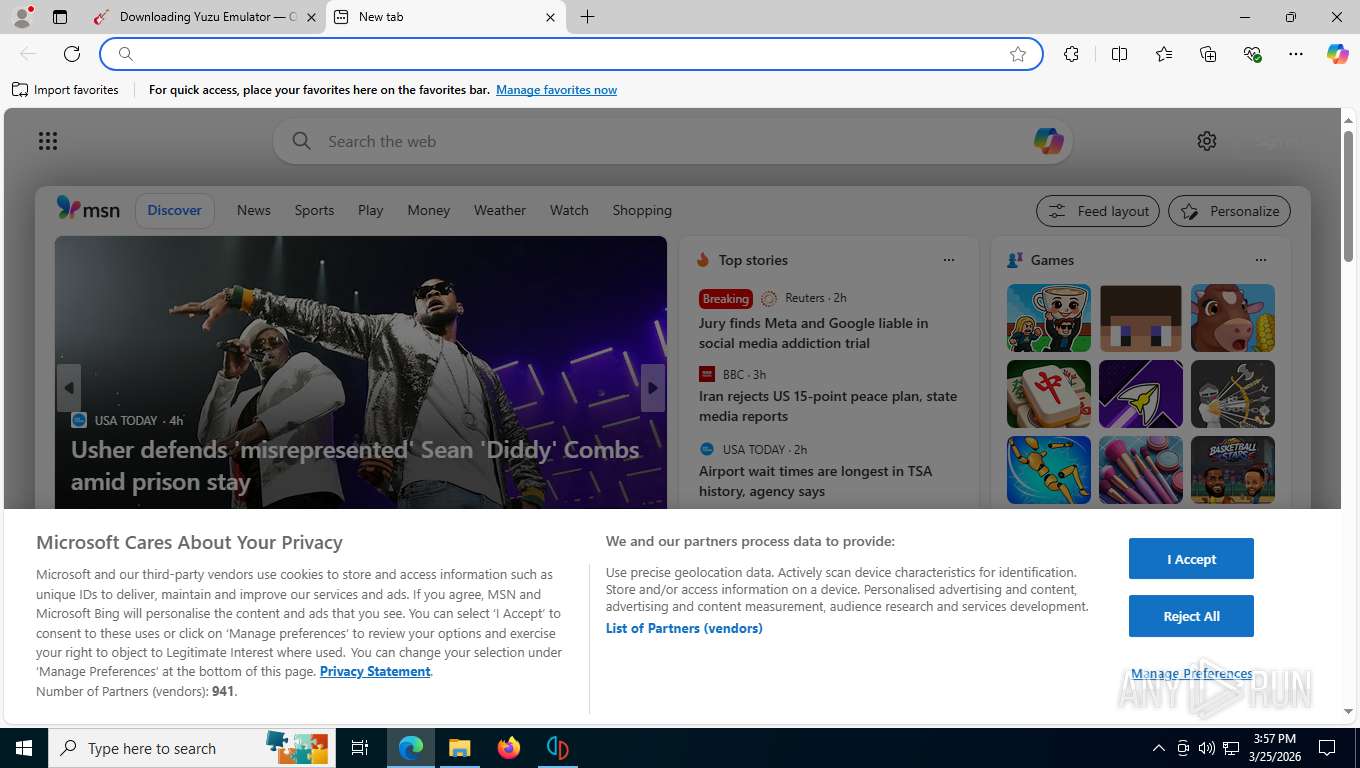Open Games card more options ellipsis
The width and height of the screenshot is (1360, 768).
[x=1261, y=260]
